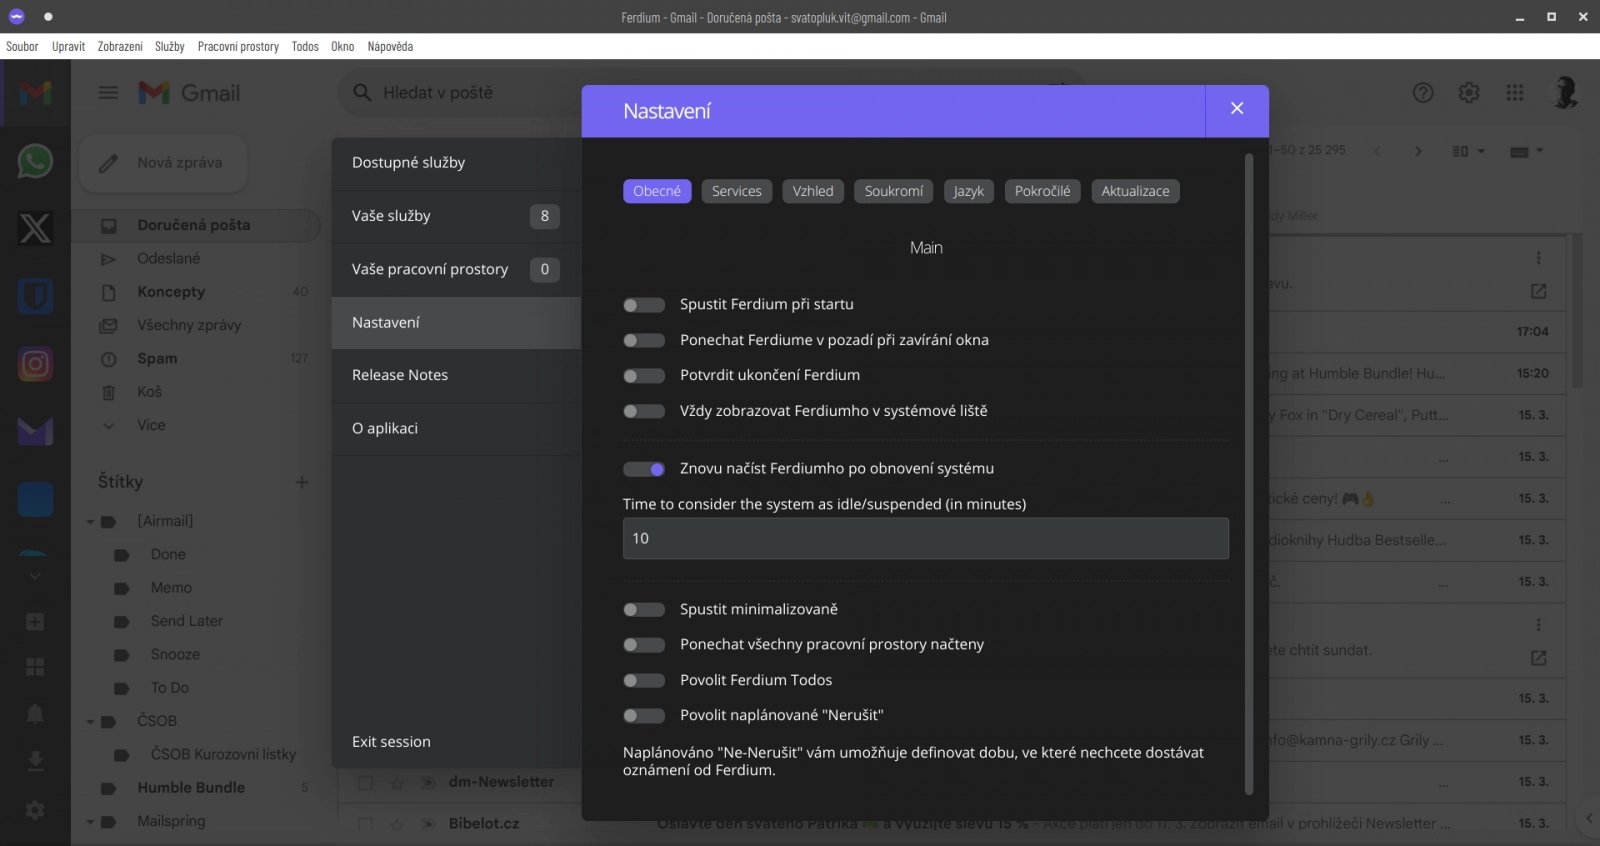Image resolution: width=1600 pixels, height=846 pixels.
Task: Open the WhatsApp service in the sidebar
Action: [x=35, y=162]
